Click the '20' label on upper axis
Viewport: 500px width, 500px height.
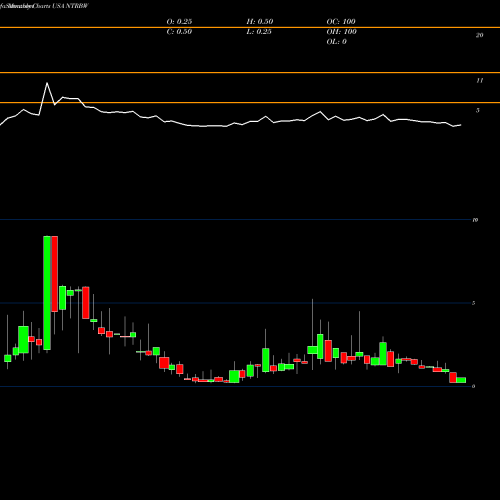coord(479,35)
